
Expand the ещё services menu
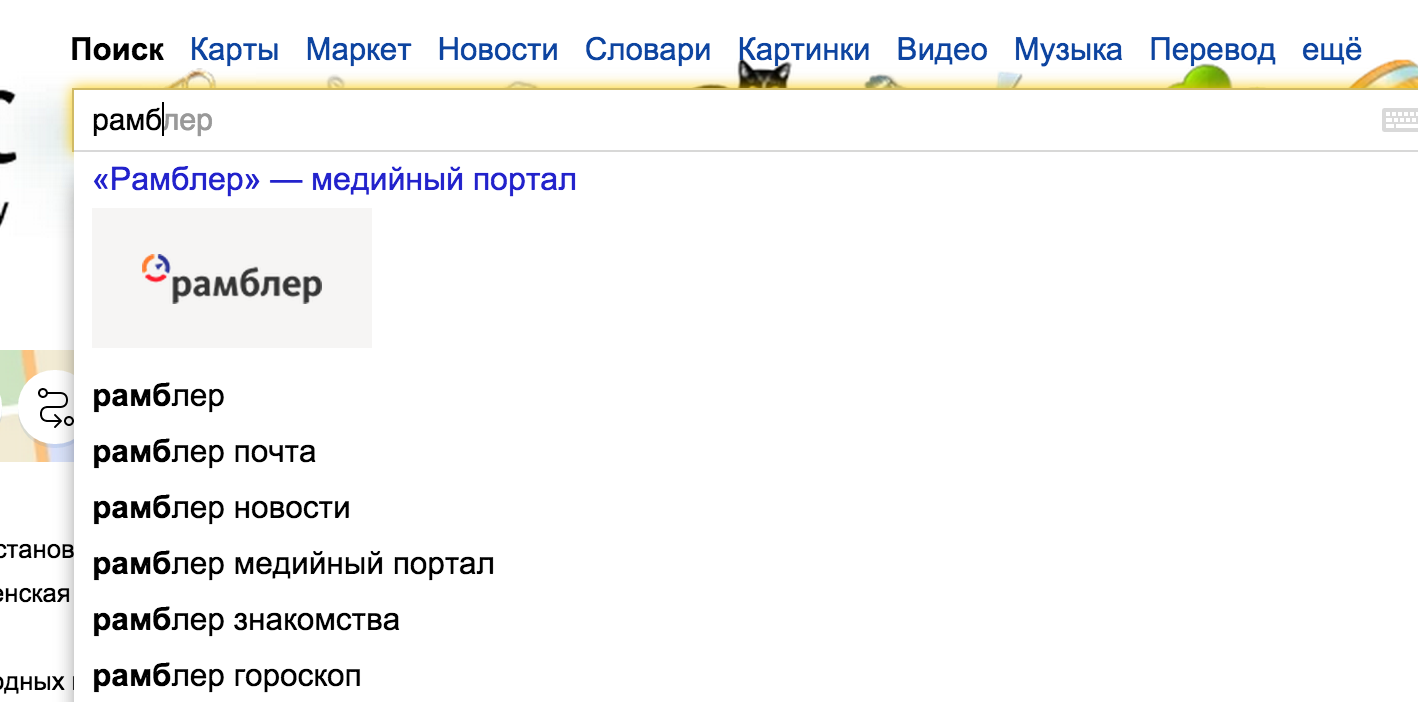[1331, 50]
